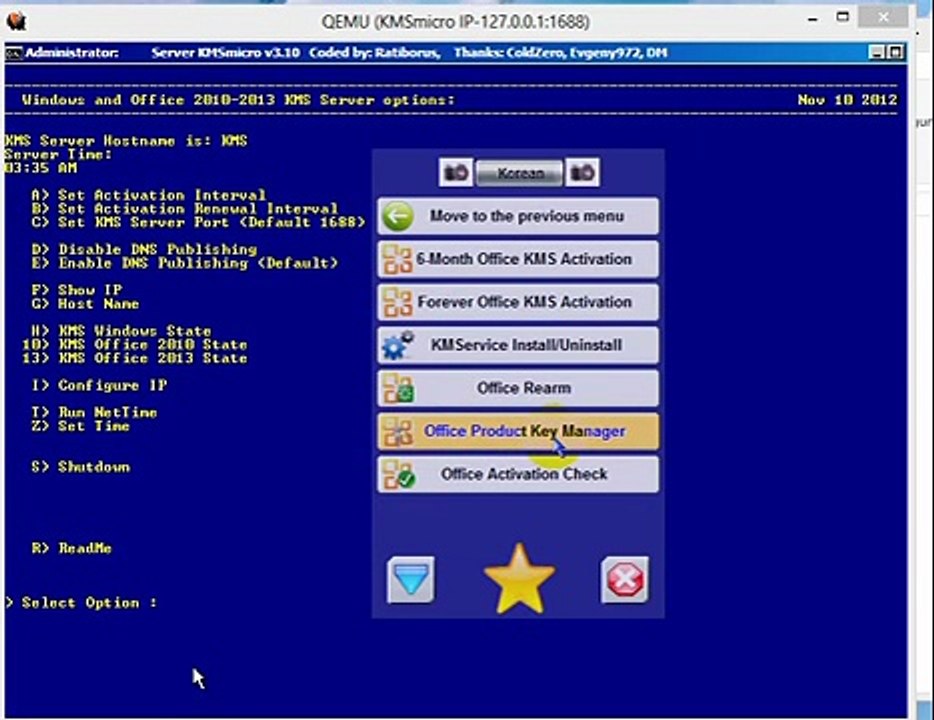The width and height of the screenshot is (934, 720).
Task: Click the '03:35 AM' server time
Action: tap(41, 168)
